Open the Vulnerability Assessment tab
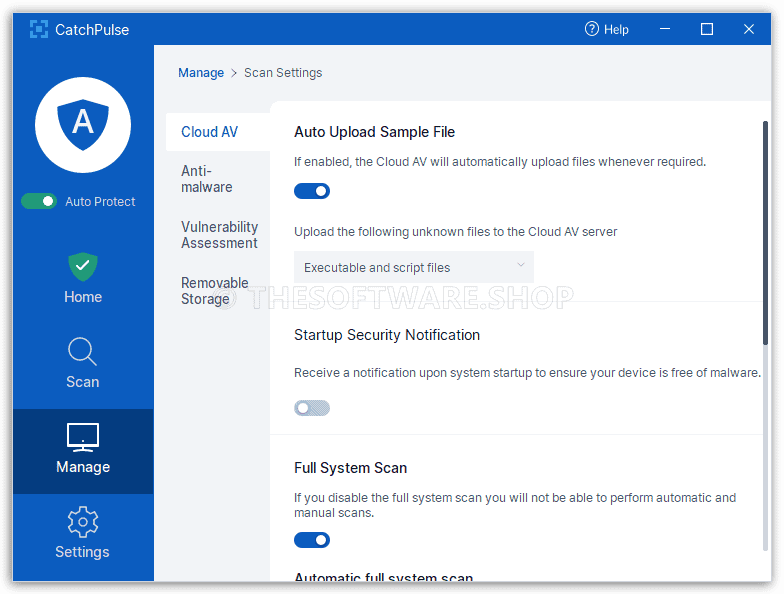This screenshot has height=594, width=784. point(219,235)
